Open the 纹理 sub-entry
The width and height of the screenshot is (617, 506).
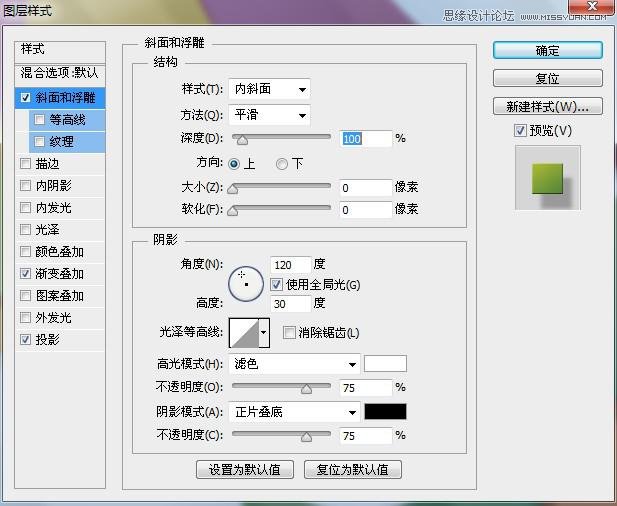61,142
